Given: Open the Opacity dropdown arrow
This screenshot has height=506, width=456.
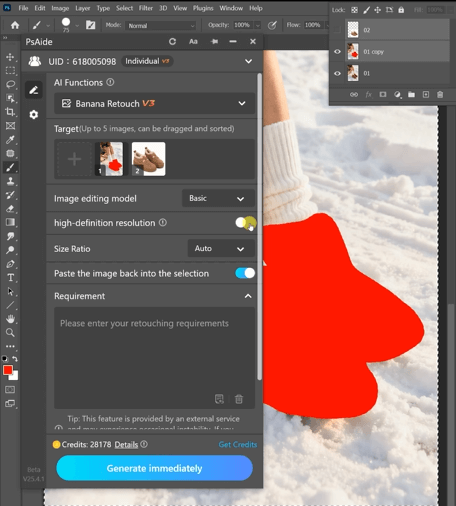Looking at the screenshot, I should click(258, 25).
